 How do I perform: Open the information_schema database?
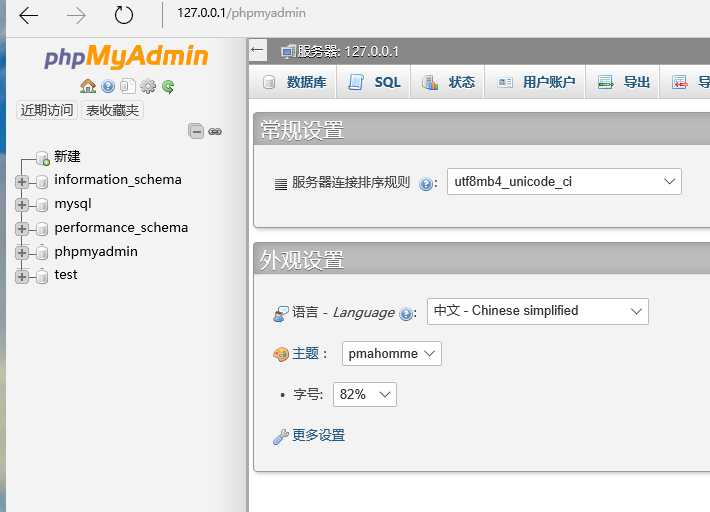point(118,180)
